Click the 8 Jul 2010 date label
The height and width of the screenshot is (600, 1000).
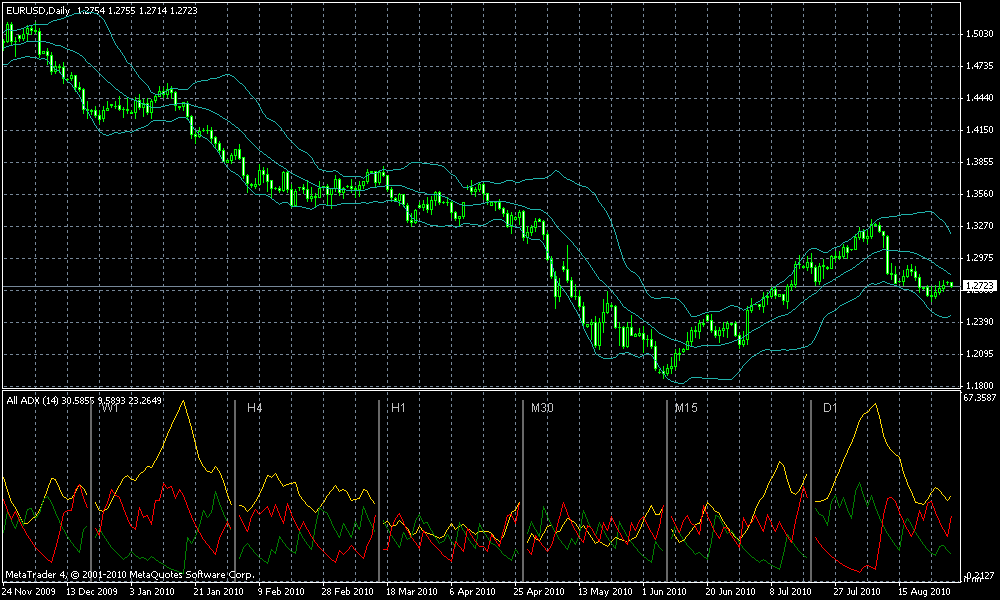[791, 591]
